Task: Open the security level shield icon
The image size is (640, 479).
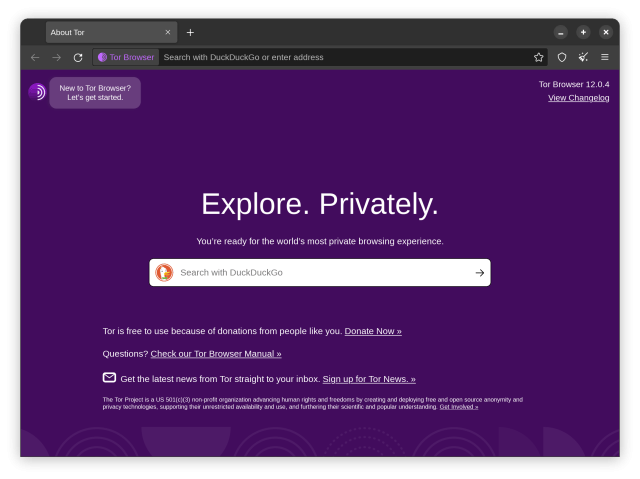Action: pyautogui.click(x=562, y=57)
